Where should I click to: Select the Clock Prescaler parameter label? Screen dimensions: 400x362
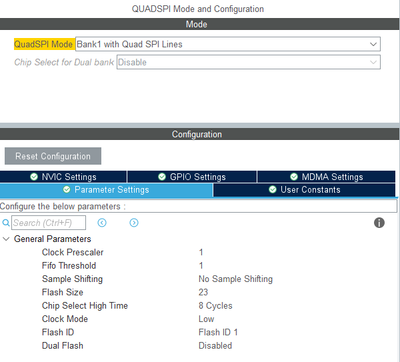point(73,252)
